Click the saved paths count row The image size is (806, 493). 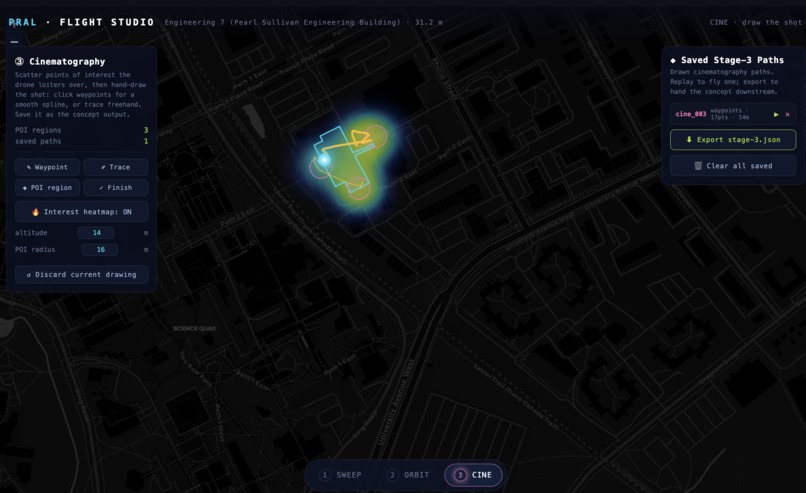click(82, 141)
